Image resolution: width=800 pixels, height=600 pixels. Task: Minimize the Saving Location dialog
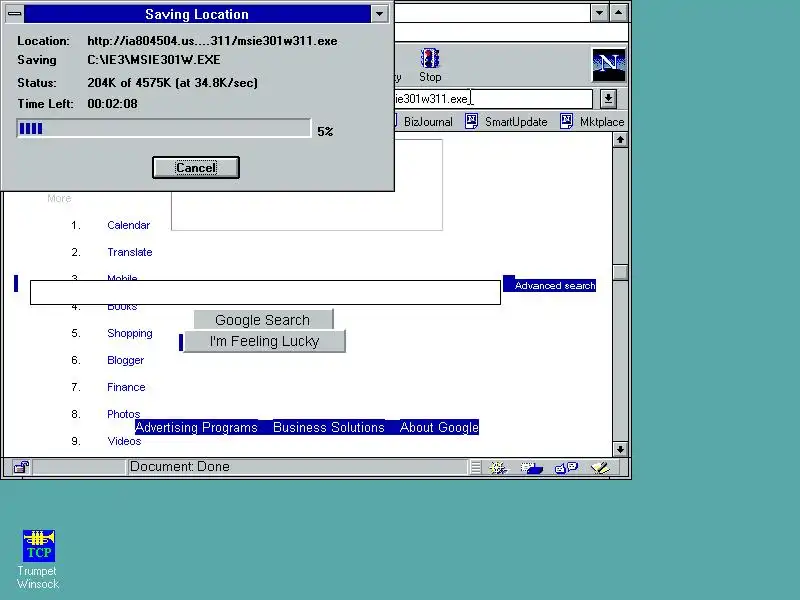[x=379, y=14]
